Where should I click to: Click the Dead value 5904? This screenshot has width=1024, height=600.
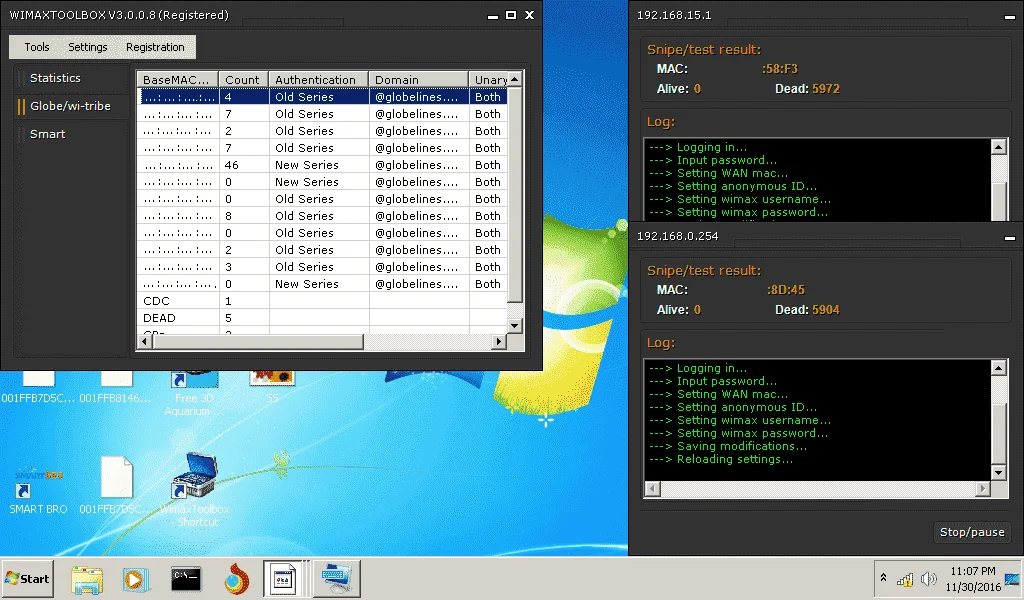click(x=825, y=310)
